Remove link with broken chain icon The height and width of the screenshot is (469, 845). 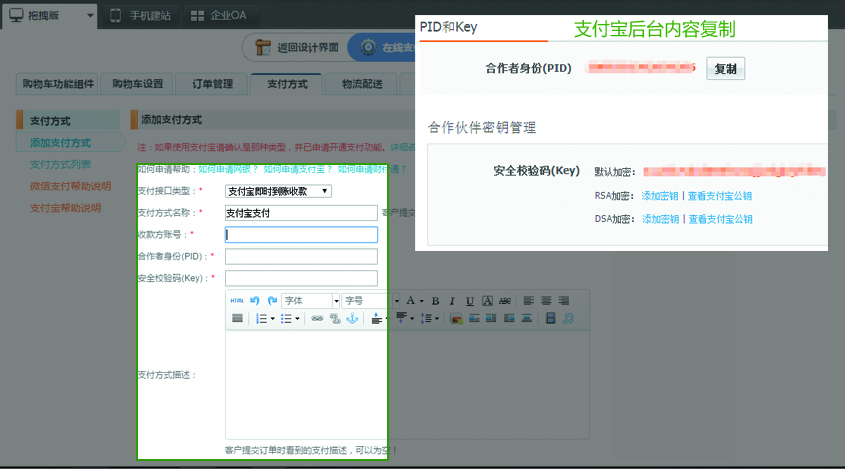coord(335,319)
